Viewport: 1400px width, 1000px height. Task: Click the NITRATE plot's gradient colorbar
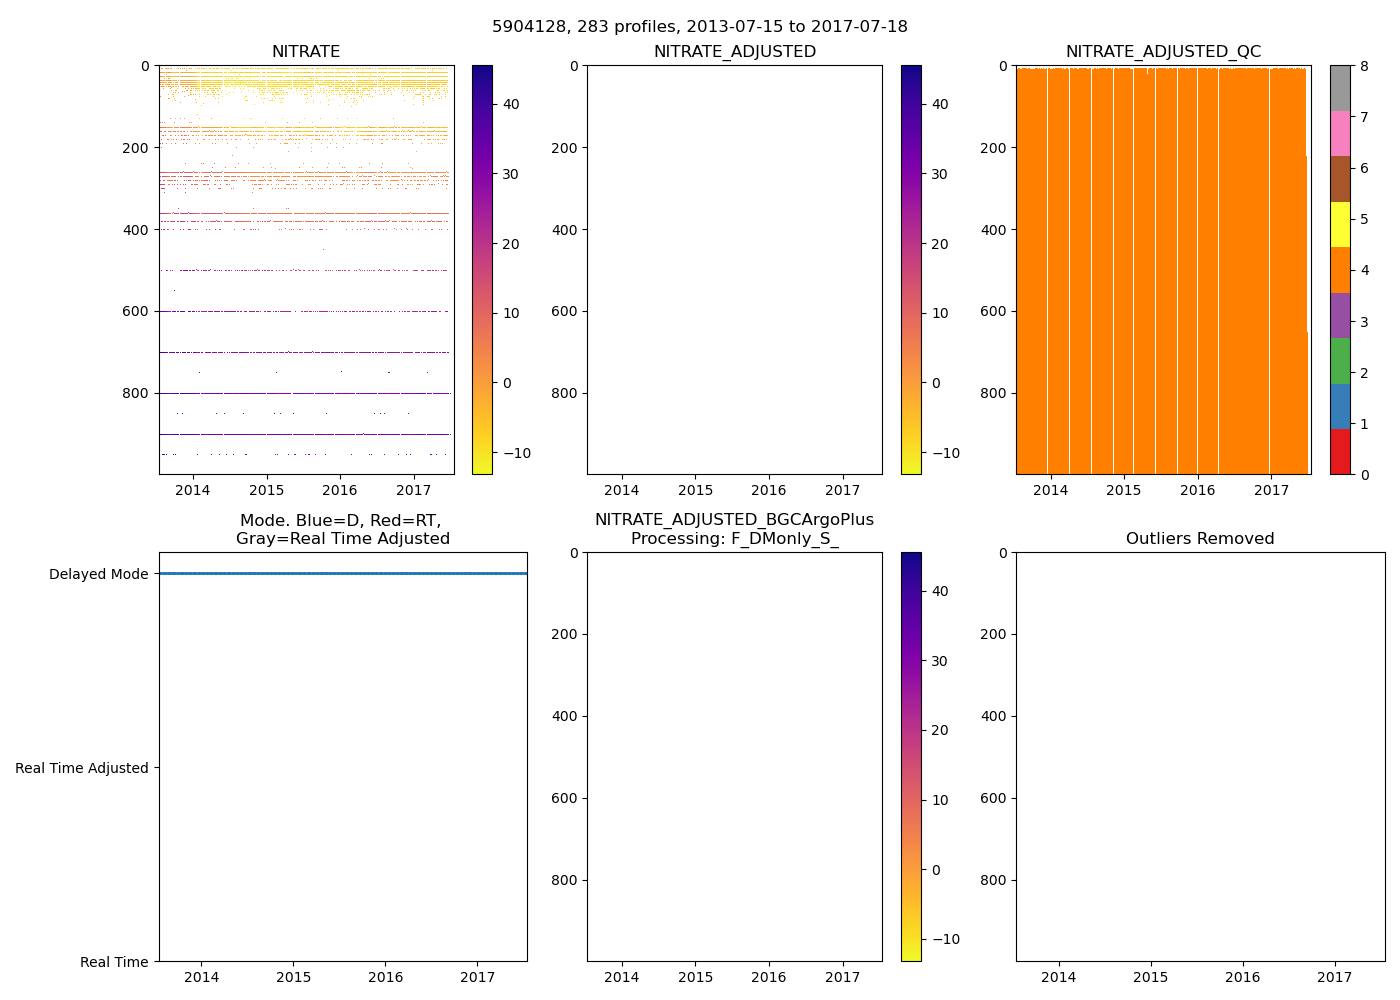(x=482, y=270)
